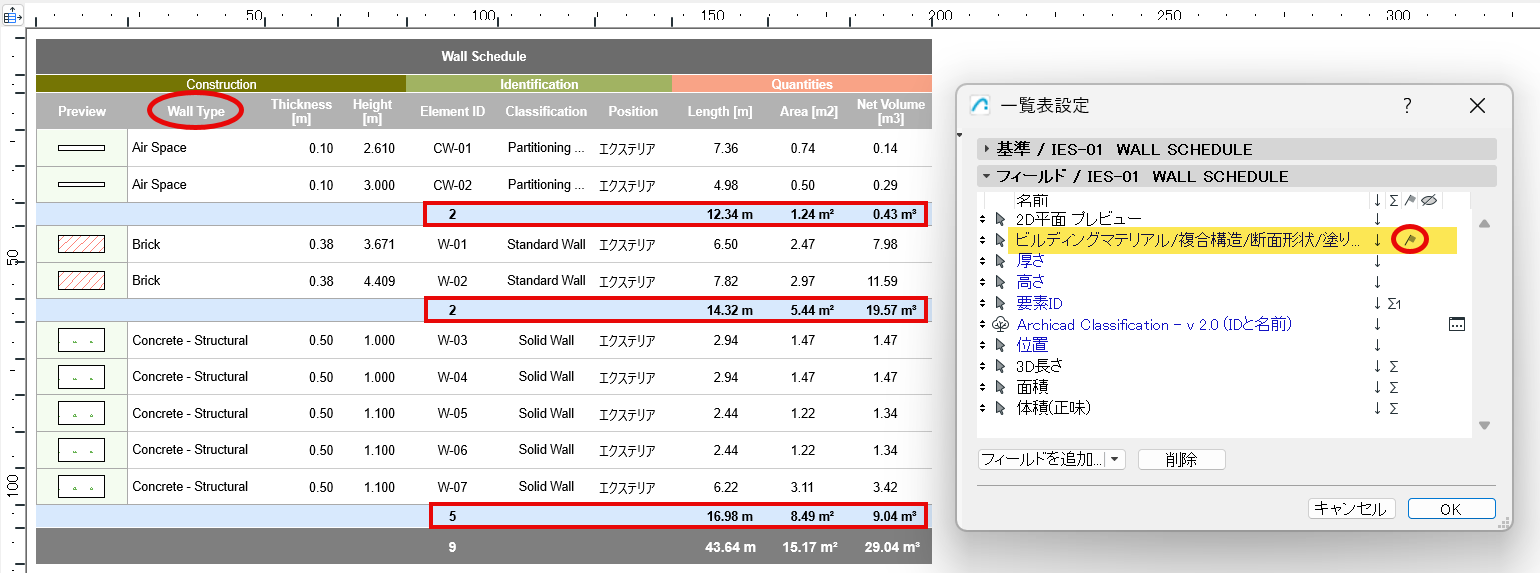This screenshot has height=573, width=1540.
Task: Click the sort arrow on the 厚さ row
Action: tap(1377, 261)
